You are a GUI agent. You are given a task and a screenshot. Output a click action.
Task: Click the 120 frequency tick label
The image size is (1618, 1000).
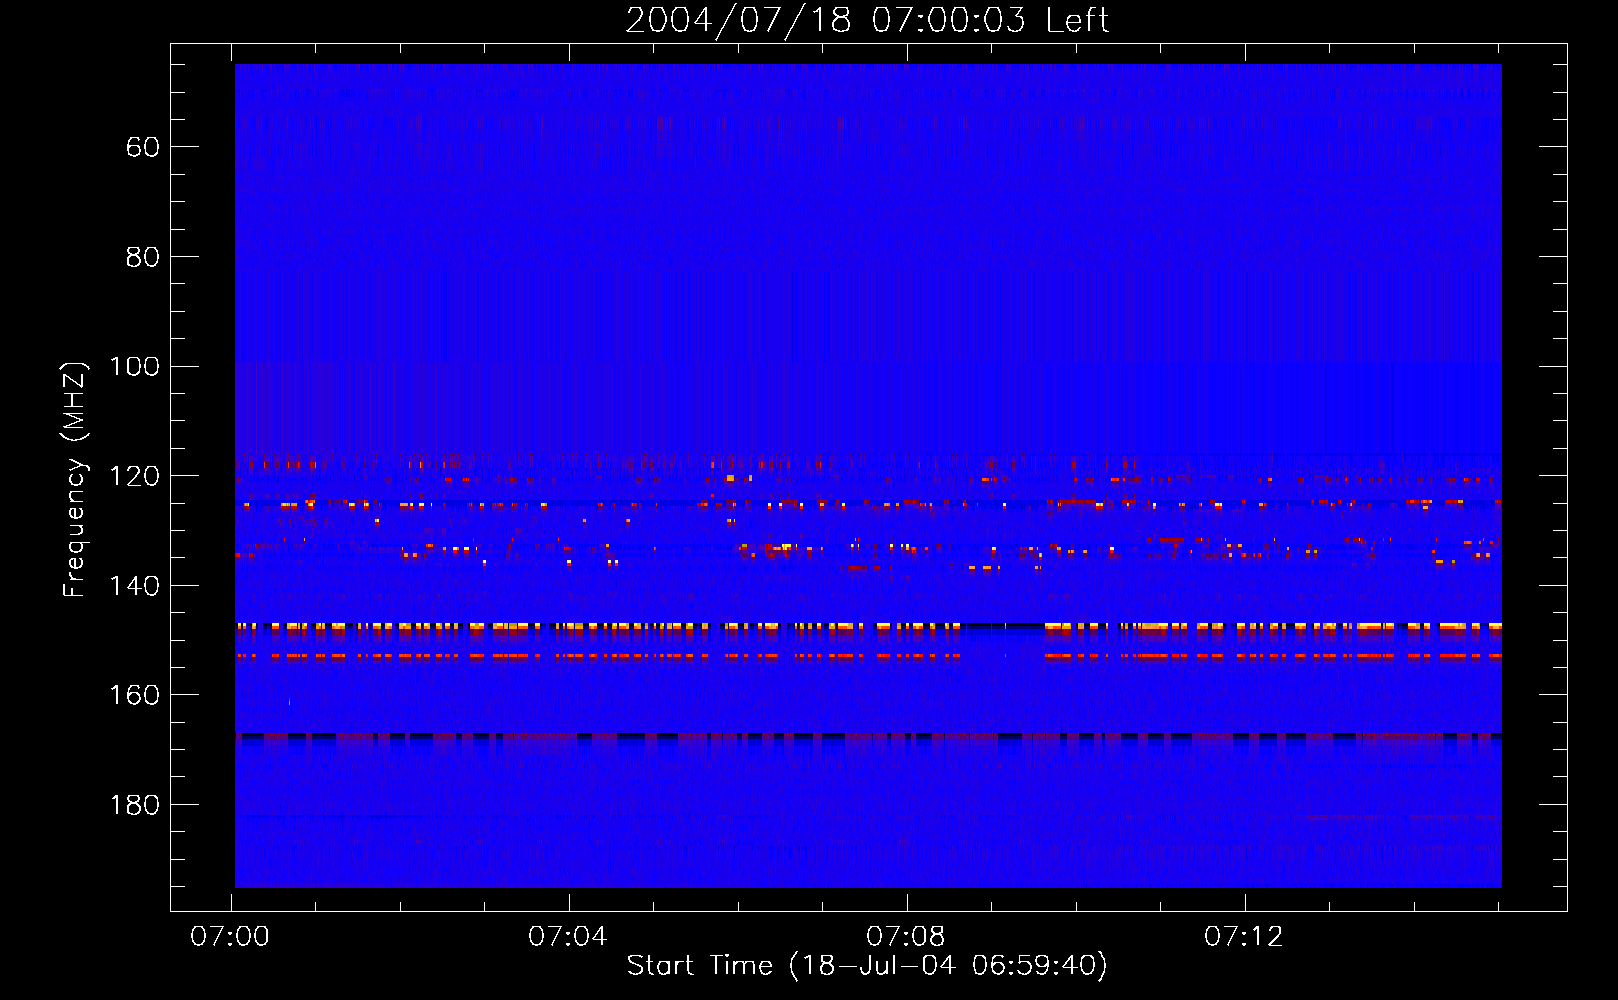pyautogui.click(x=135, y=477)
